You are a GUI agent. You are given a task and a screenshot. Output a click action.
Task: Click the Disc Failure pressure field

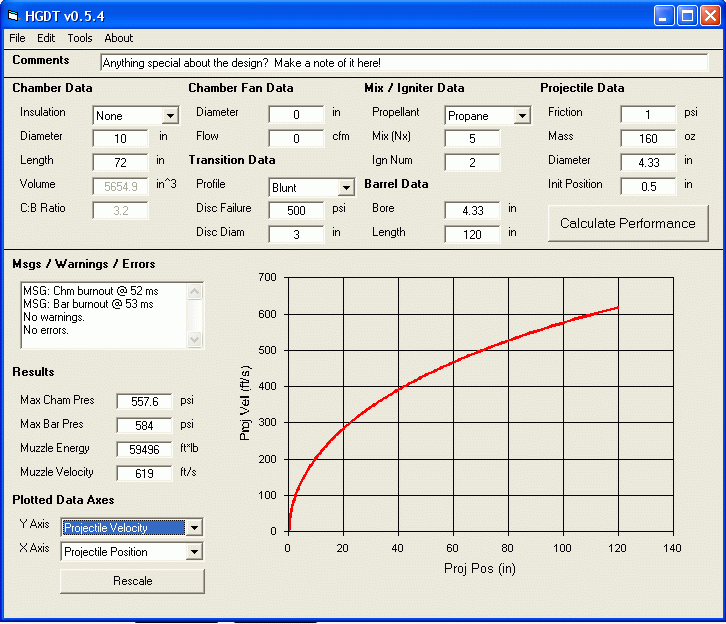click(296, 210)
